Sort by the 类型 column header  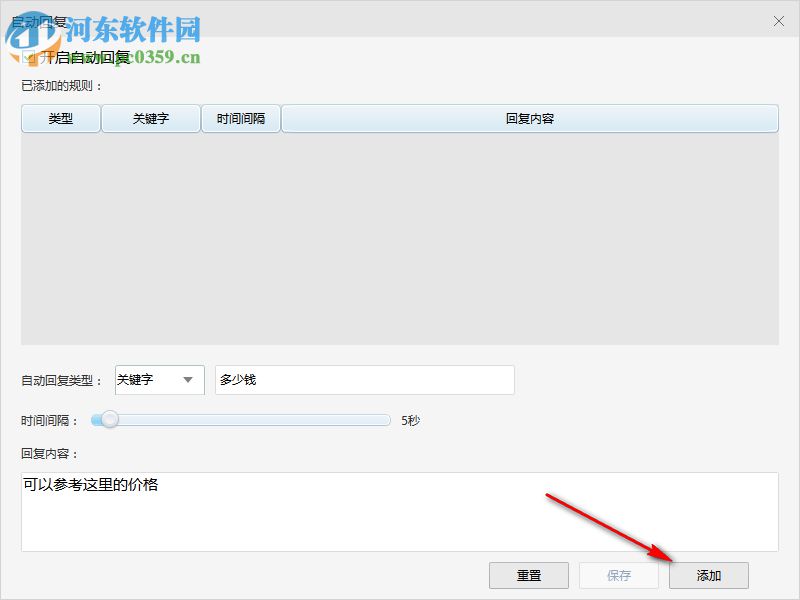pos(61,118)
